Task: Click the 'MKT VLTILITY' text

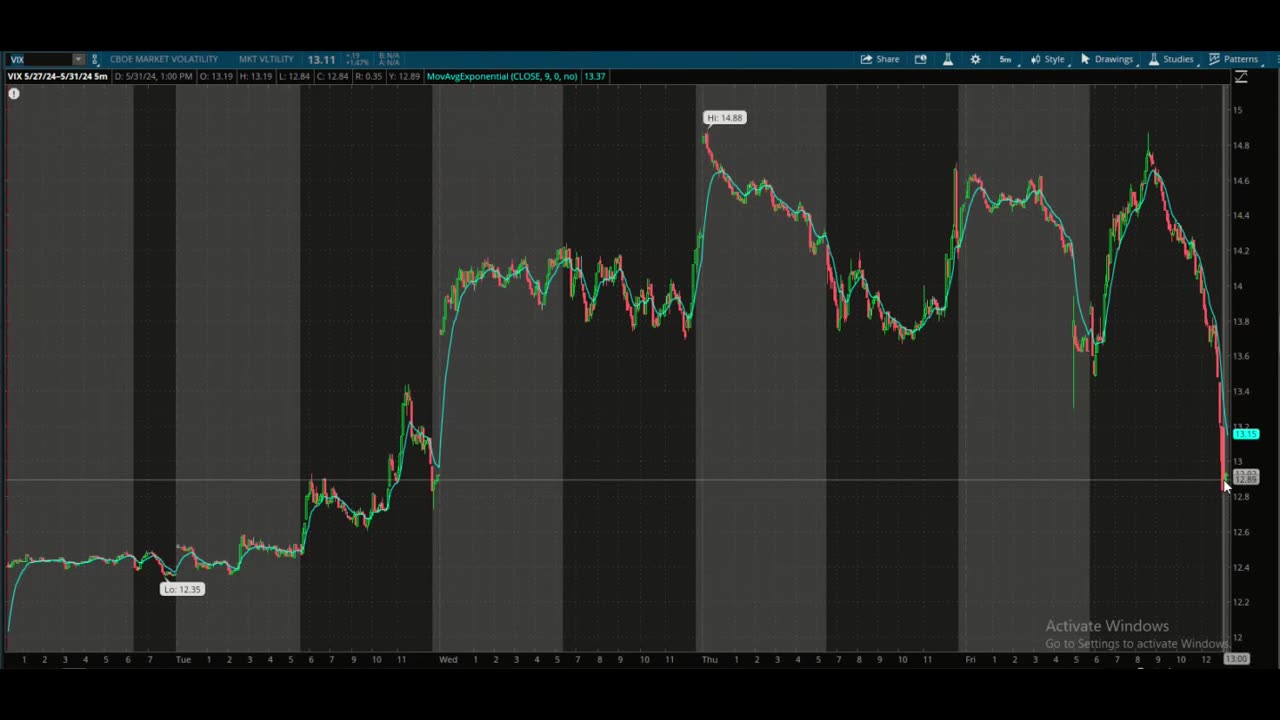Action: click(266, 60)
